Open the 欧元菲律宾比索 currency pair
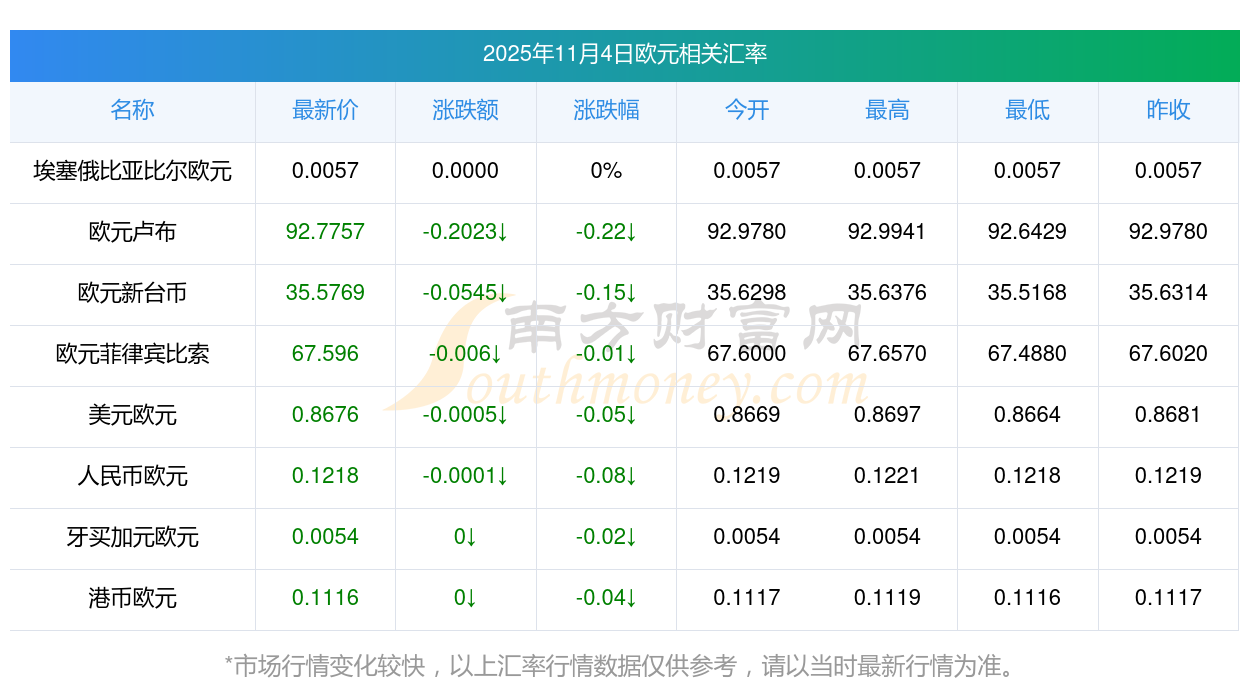This screenshot has width=1250, height=697. pos(132,355)
